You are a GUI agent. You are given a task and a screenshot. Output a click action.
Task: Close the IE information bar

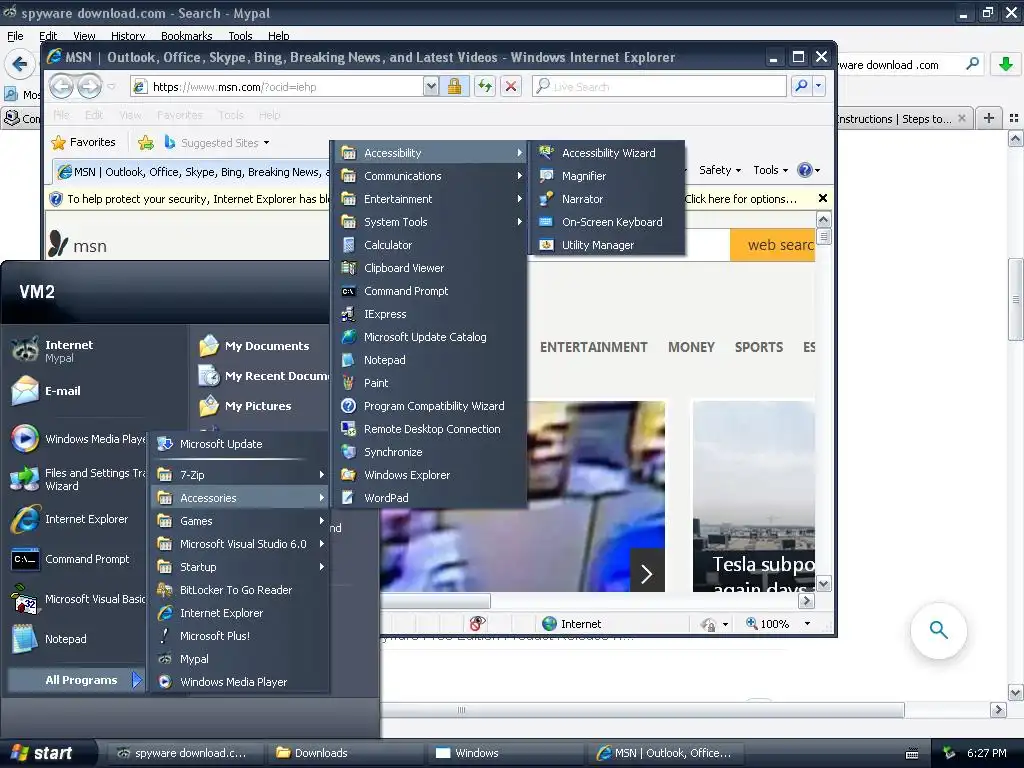pyautogui.click(x=823, y=199)
